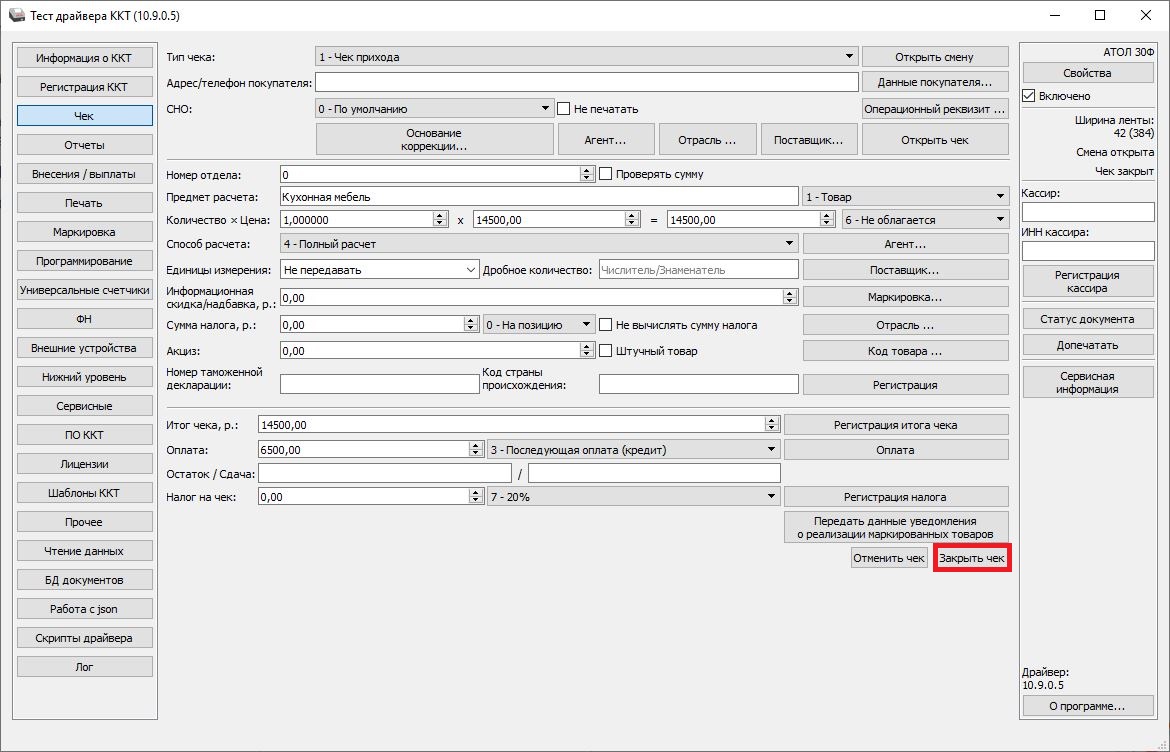Viewport: 1170px width, 752px height.
Task: Open the 'Тип чека' dropdown
Action: [x=587, y=57]
